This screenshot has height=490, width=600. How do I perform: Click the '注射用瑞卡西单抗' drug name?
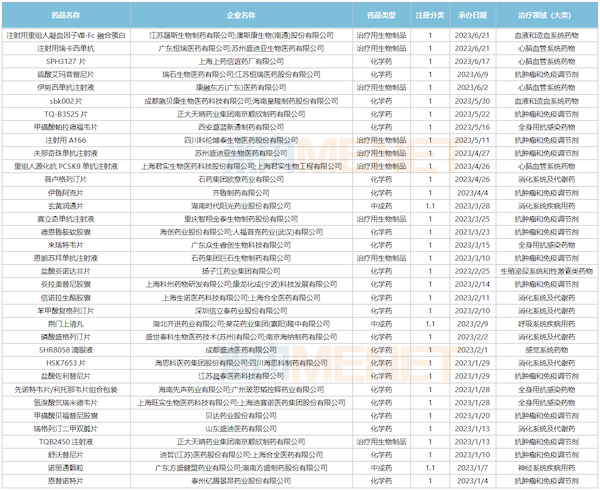tap(66, 49)
